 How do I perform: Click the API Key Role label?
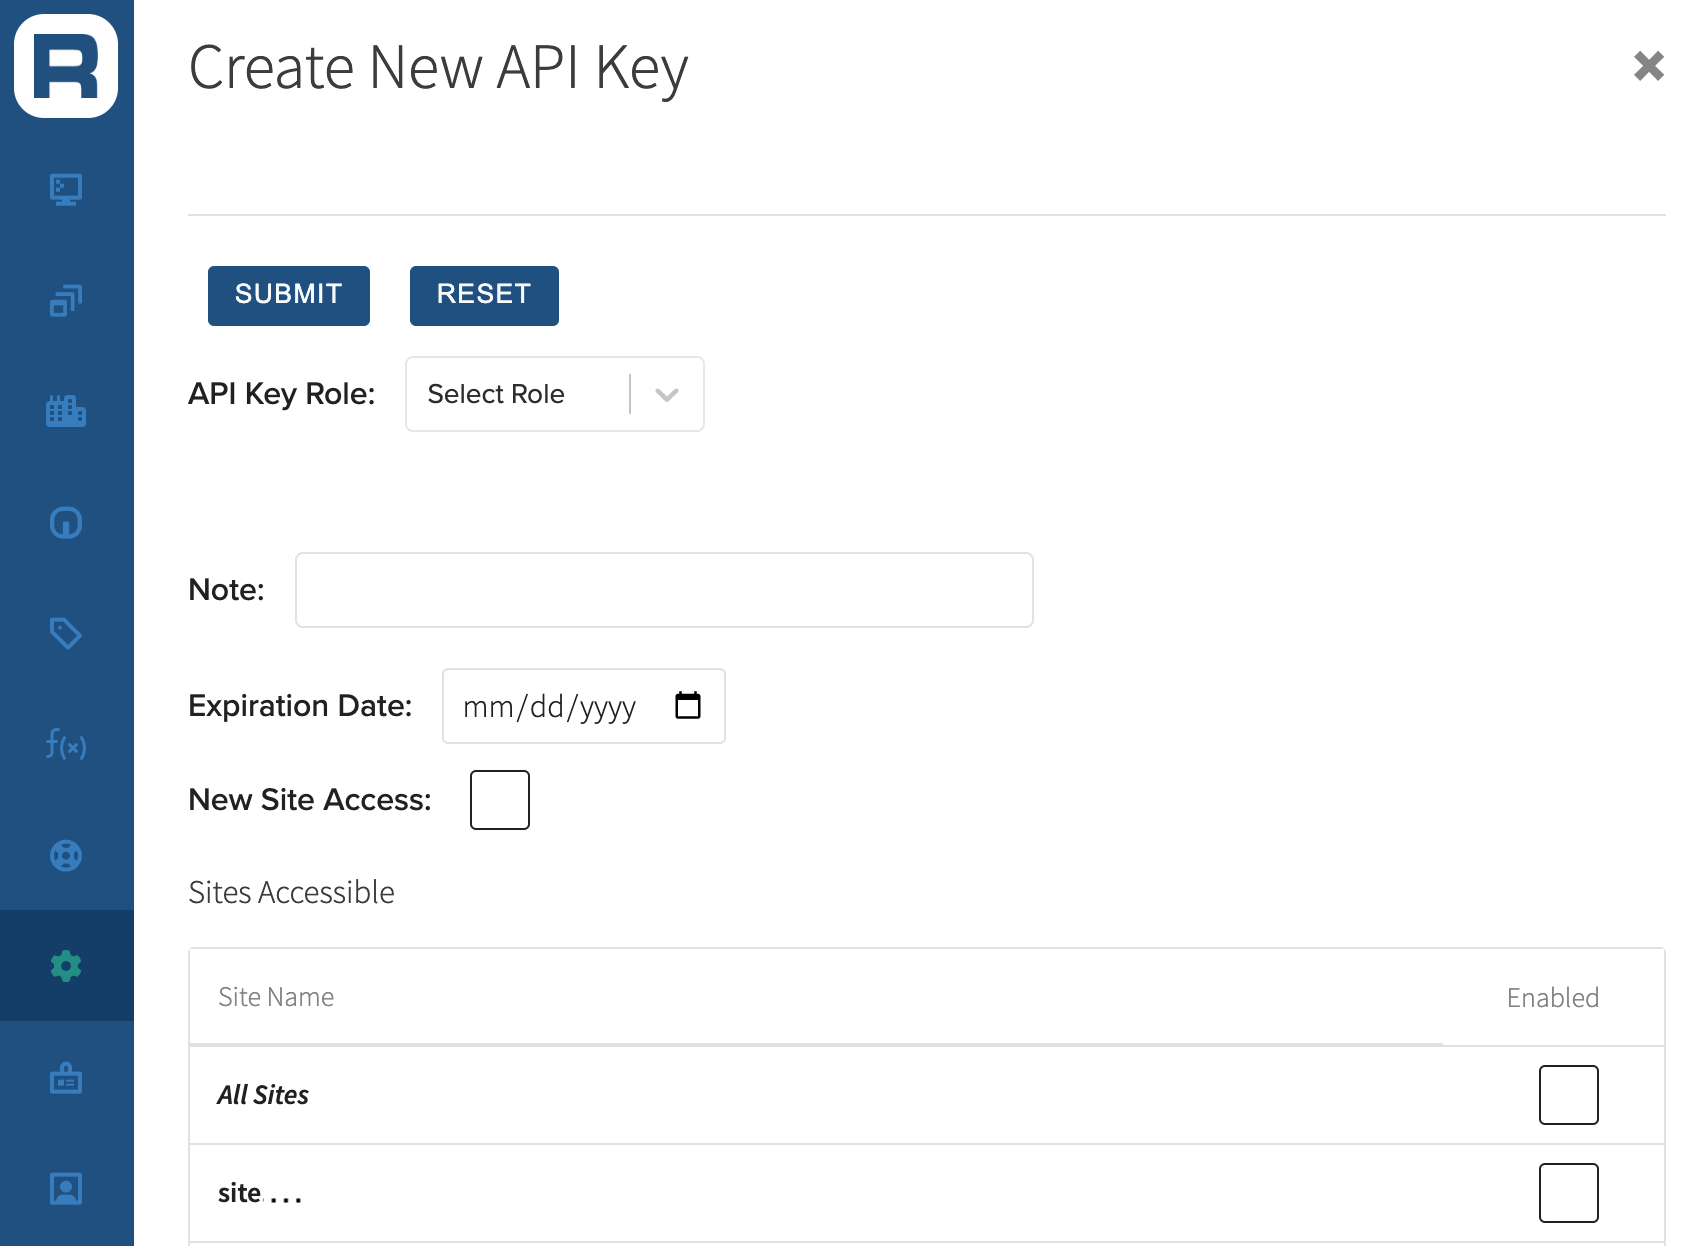click(282, 394)
